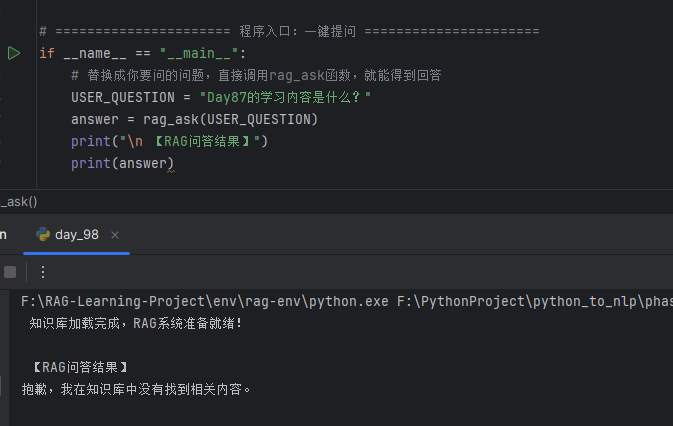
Task: Open the run toolbar more options menu
Action: click(x=42, y=272)
